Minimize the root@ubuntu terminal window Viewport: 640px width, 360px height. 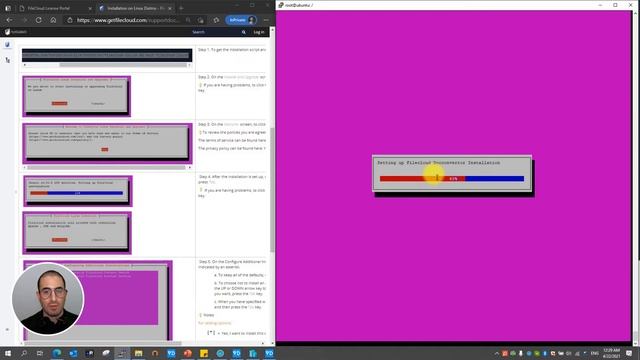[600, 5]
